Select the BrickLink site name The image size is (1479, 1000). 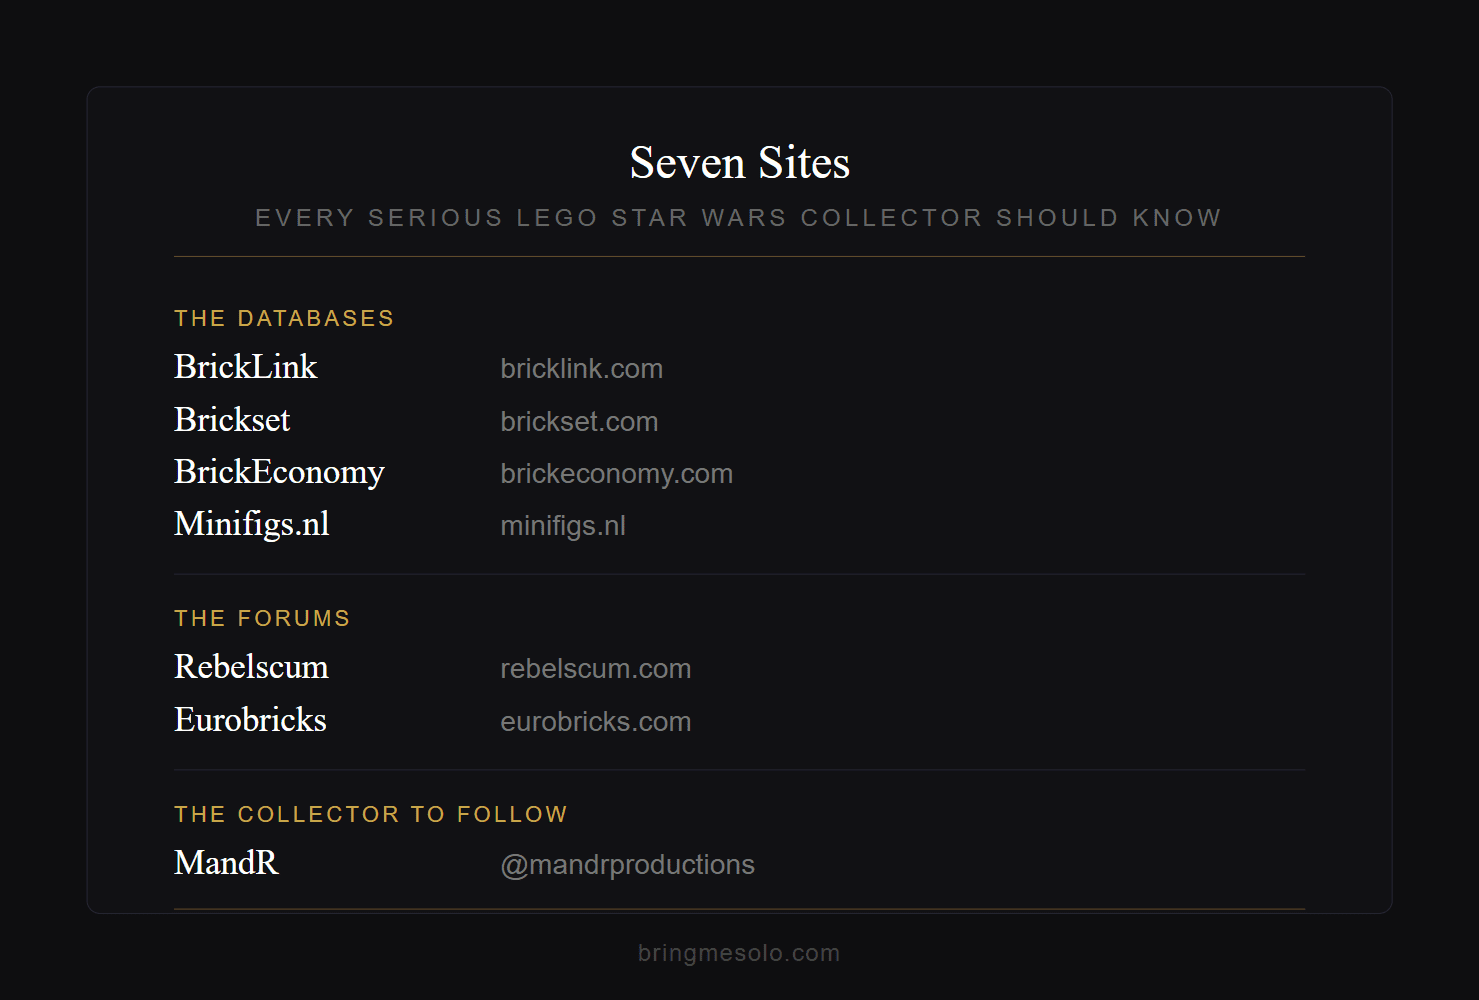click(245, 367)
